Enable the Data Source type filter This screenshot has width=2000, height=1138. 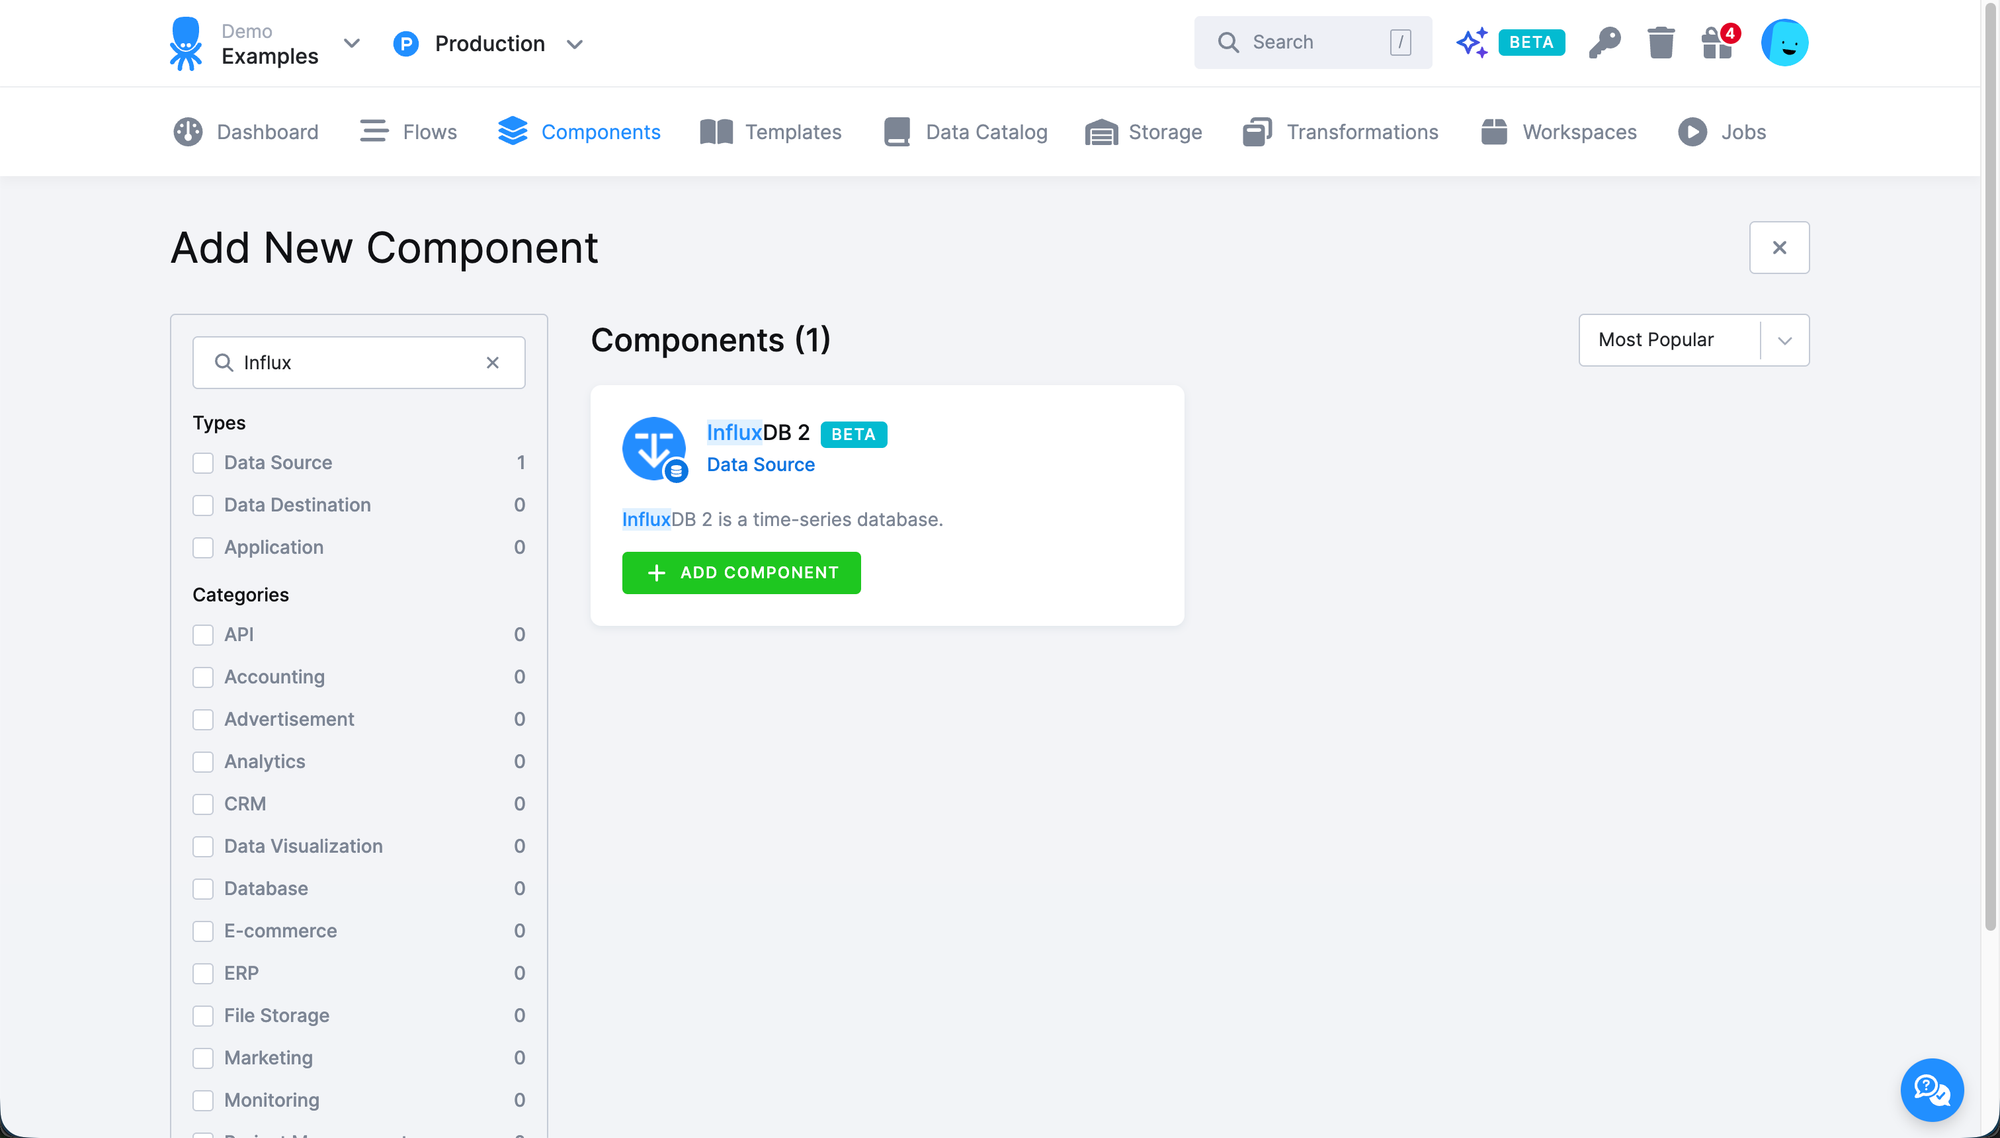[203, 463]
